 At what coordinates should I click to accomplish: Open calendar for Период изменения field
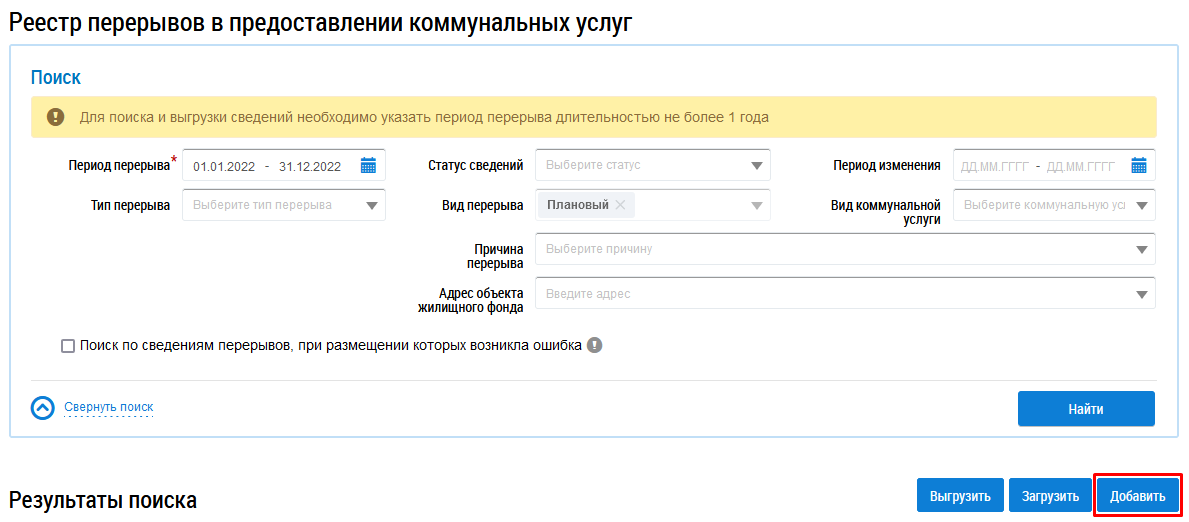tap(1139, 166)
